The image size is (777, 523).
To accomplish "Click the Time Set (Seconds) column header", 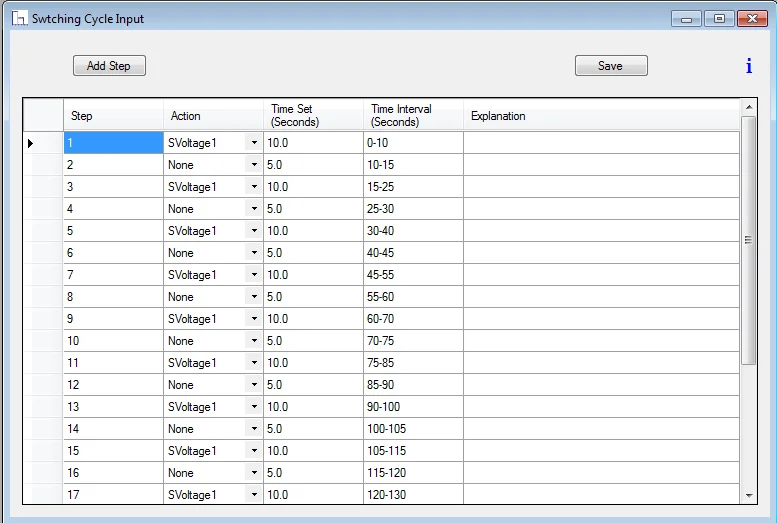I will pos(313,116).
